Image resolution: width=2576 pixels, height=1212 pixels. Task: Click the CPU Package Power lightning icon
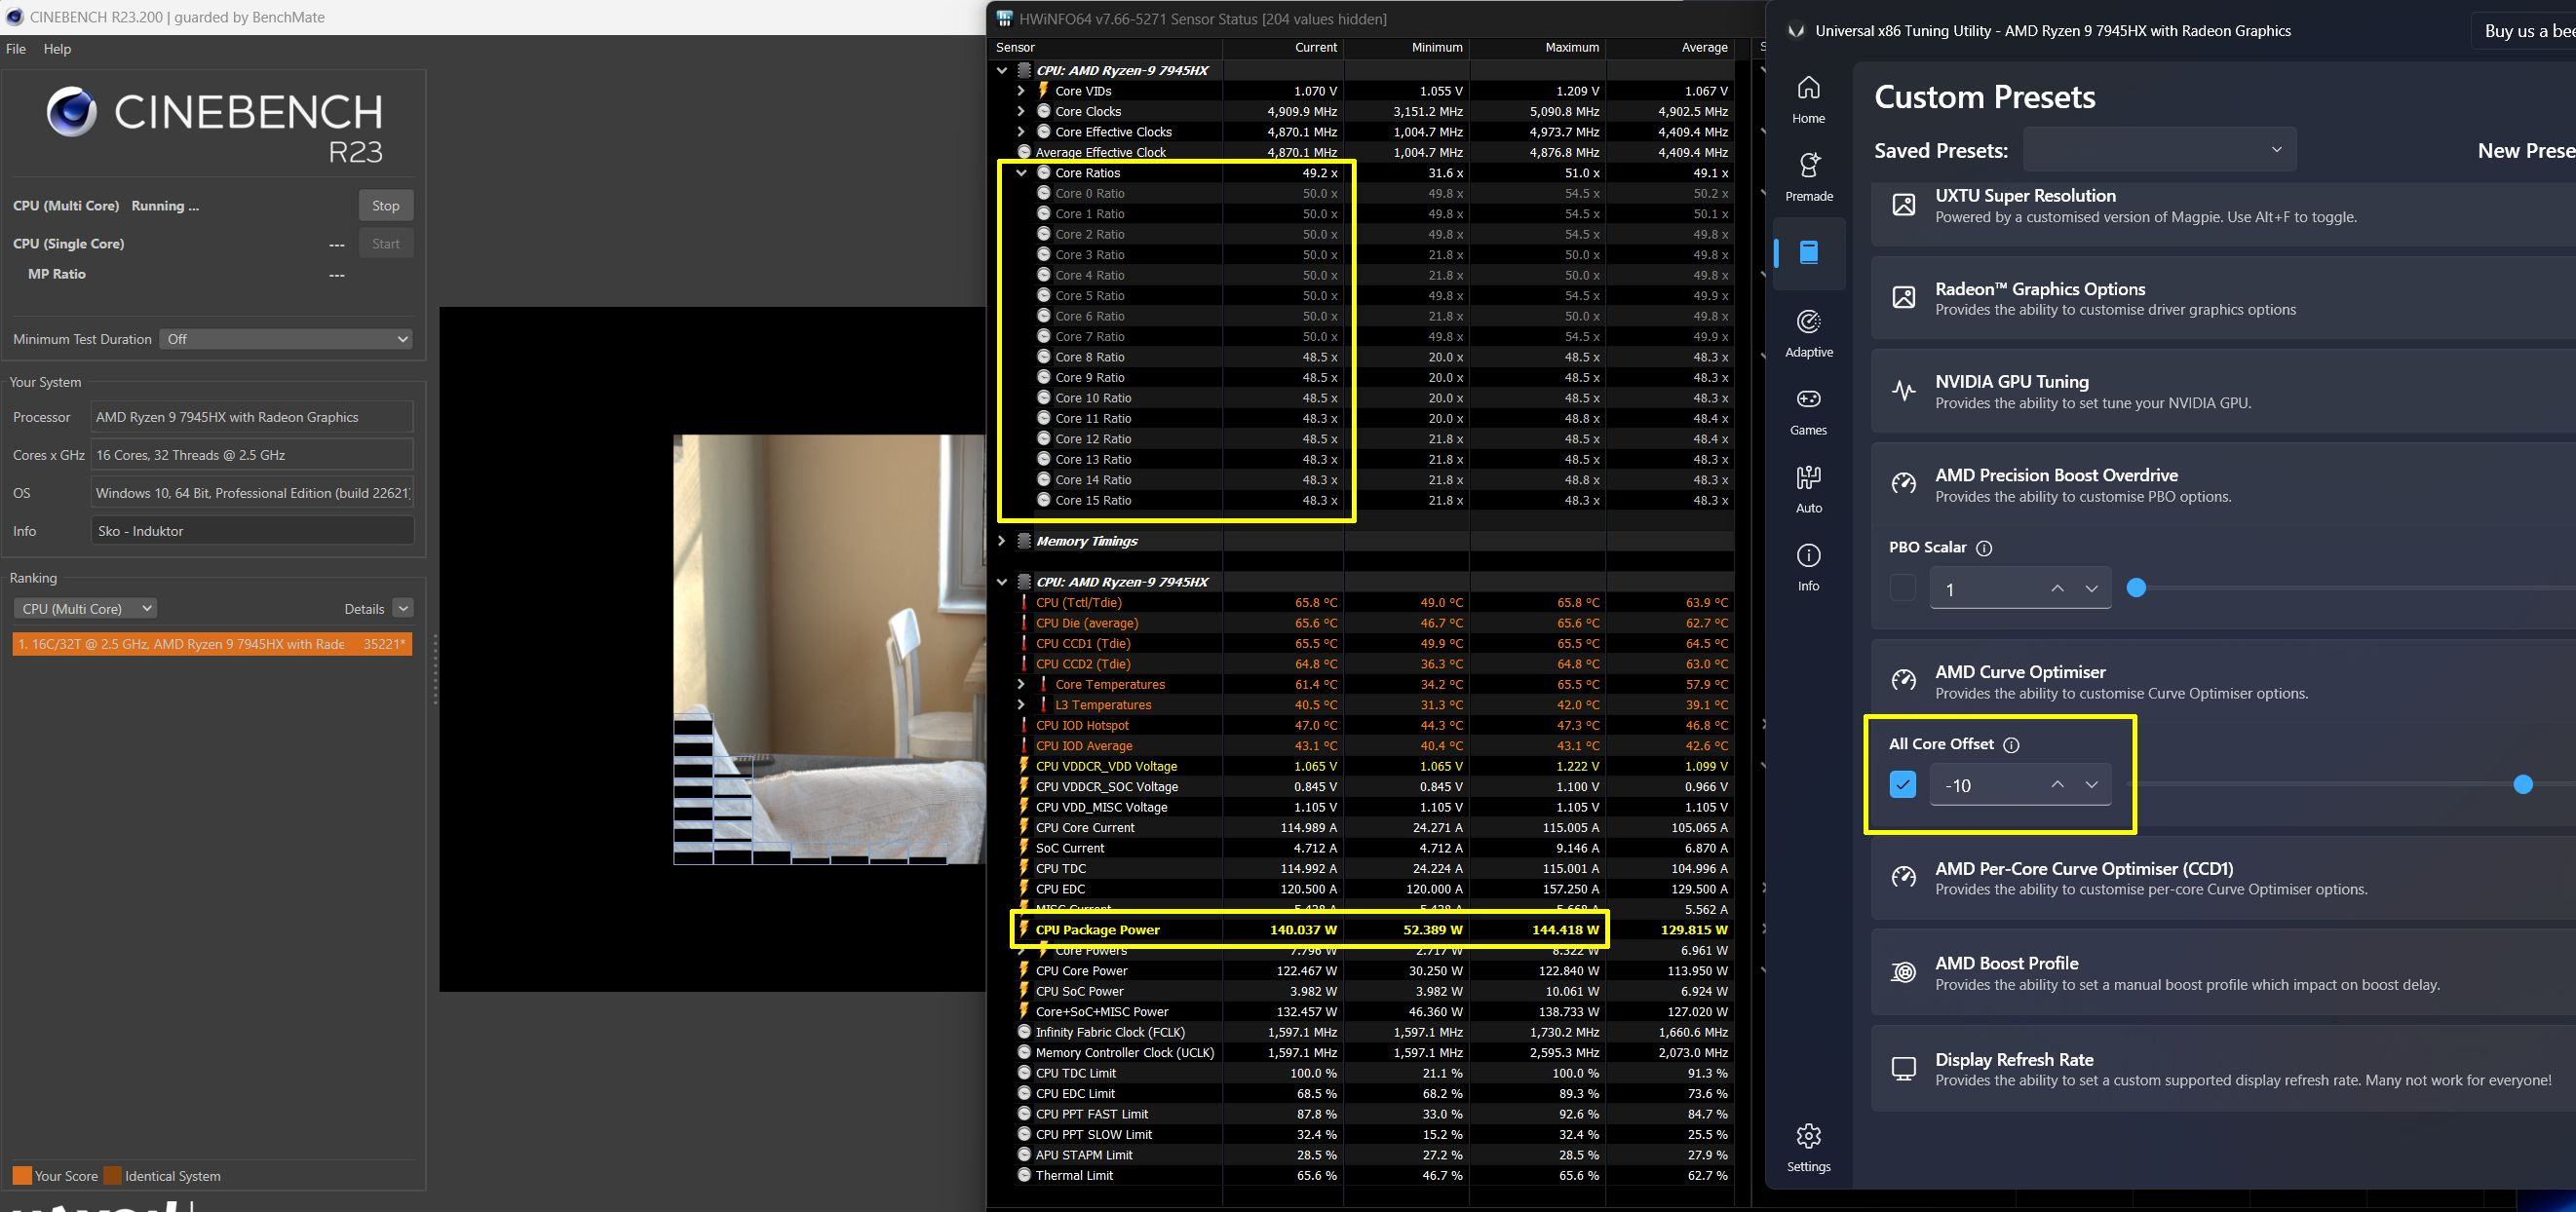tap(1023, 929)
